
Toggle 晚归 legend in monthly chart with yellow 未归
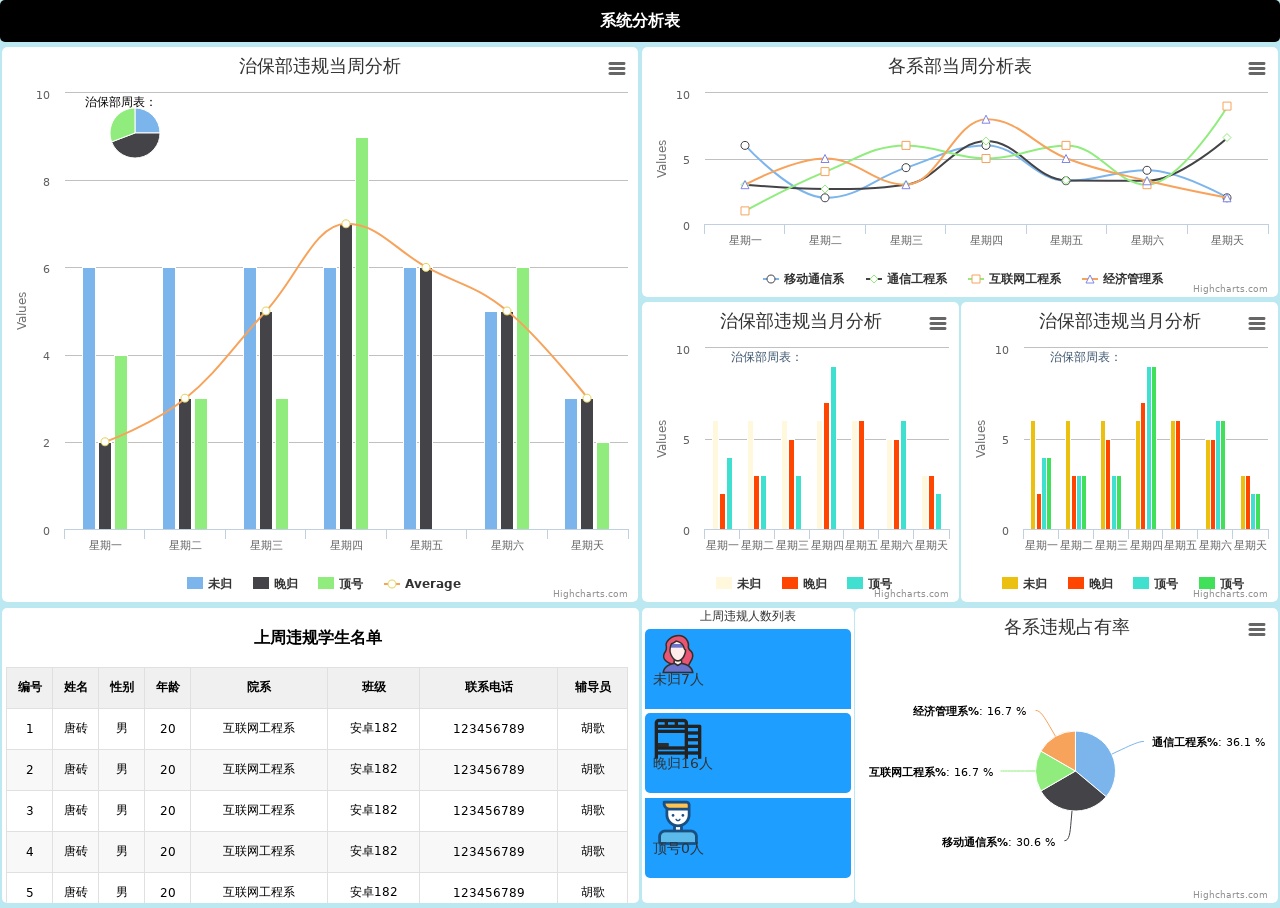pos(1090,583)
